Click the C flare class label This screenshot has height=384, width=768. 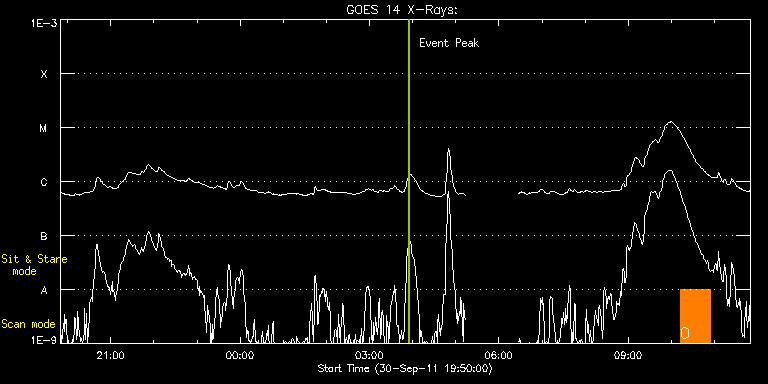tap(44, 182)
